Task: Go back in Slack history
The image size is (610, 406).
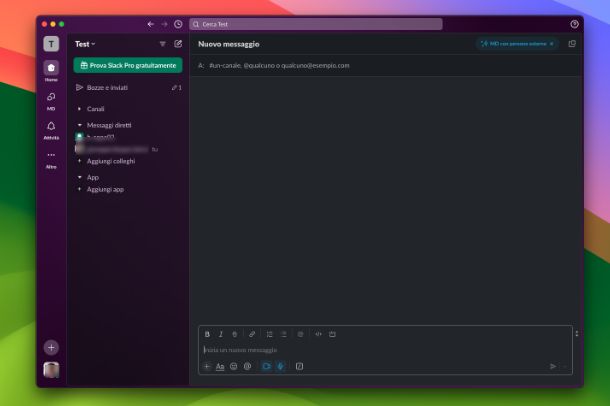Action: point(151,24)
